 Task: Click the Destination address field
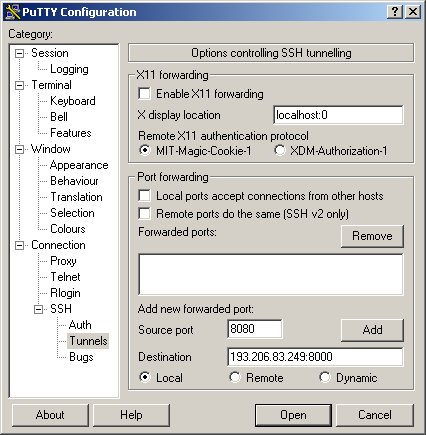click(315, 357)
